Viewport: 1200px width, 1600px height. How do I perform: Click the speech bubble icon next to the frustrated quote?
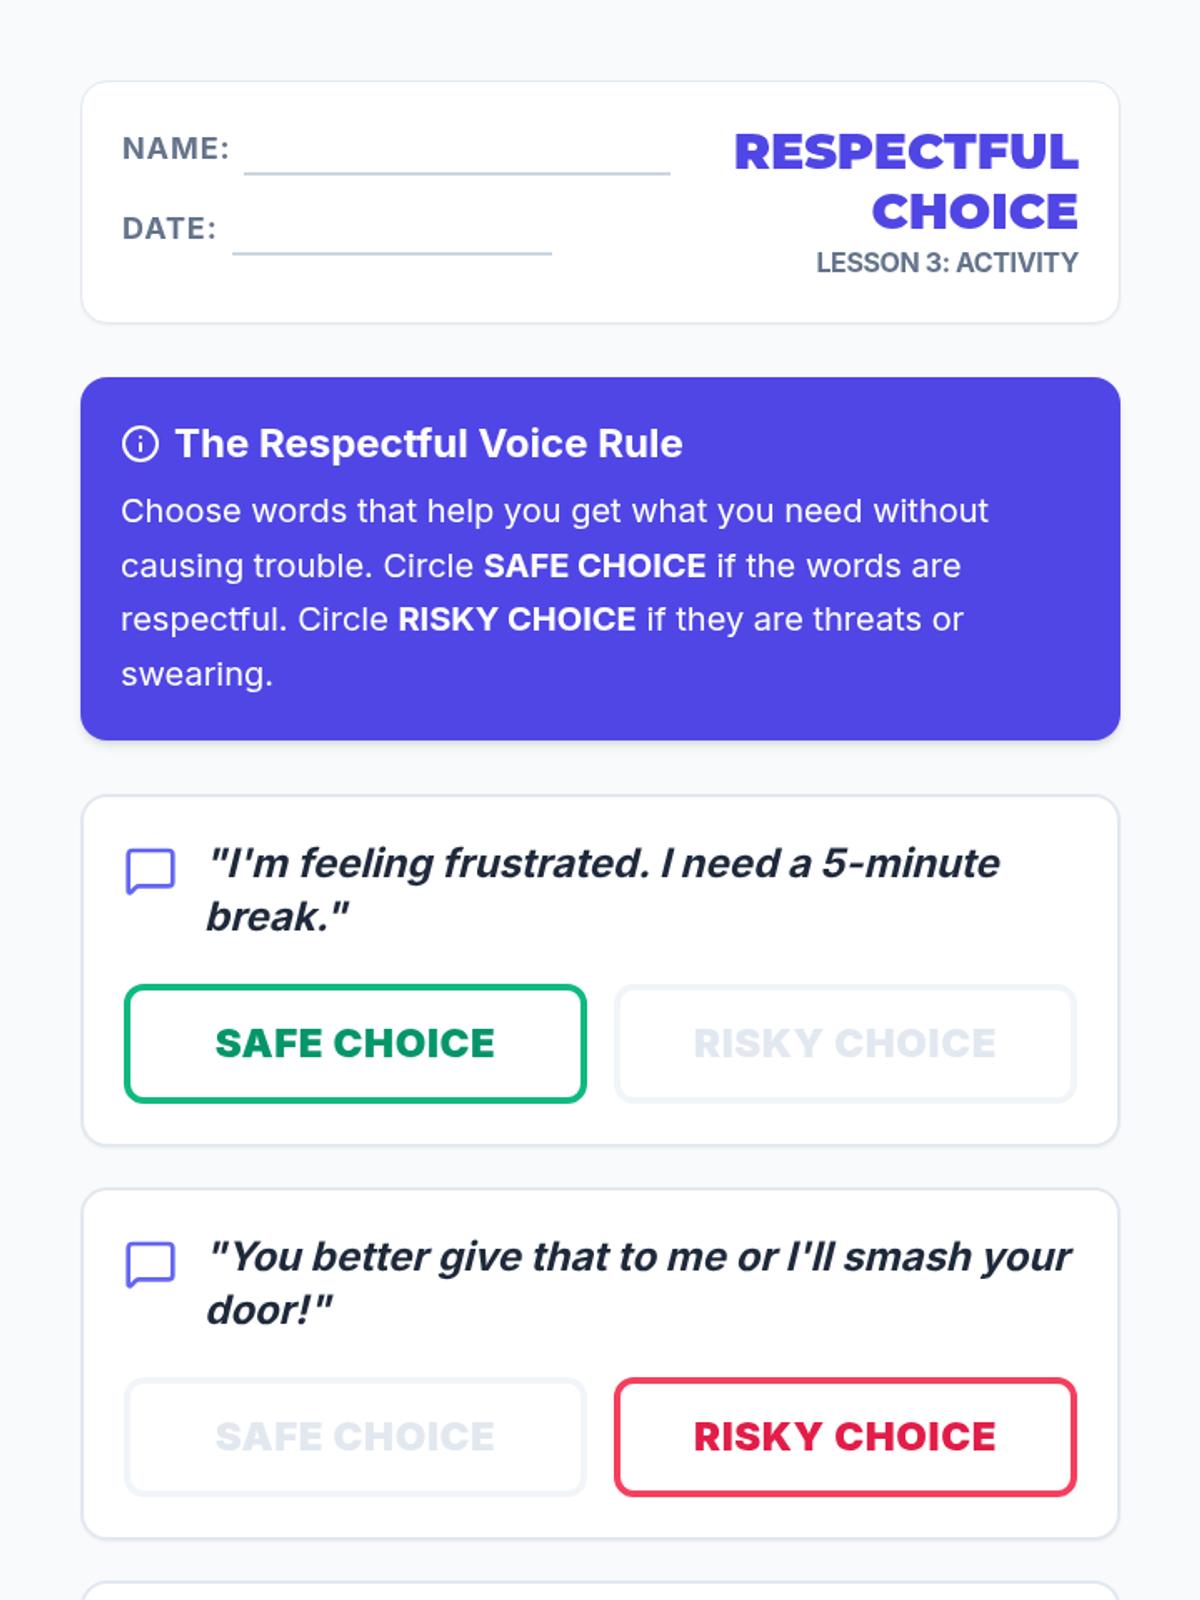click(x=150, y=871)
